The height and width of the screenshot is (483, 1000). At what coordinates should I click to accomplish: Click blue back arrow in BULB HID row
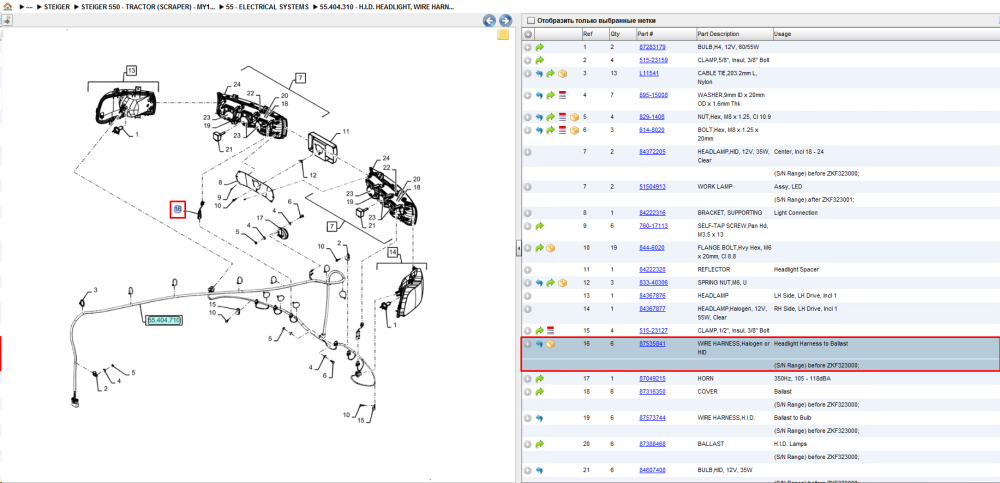(x=540, y=470)
